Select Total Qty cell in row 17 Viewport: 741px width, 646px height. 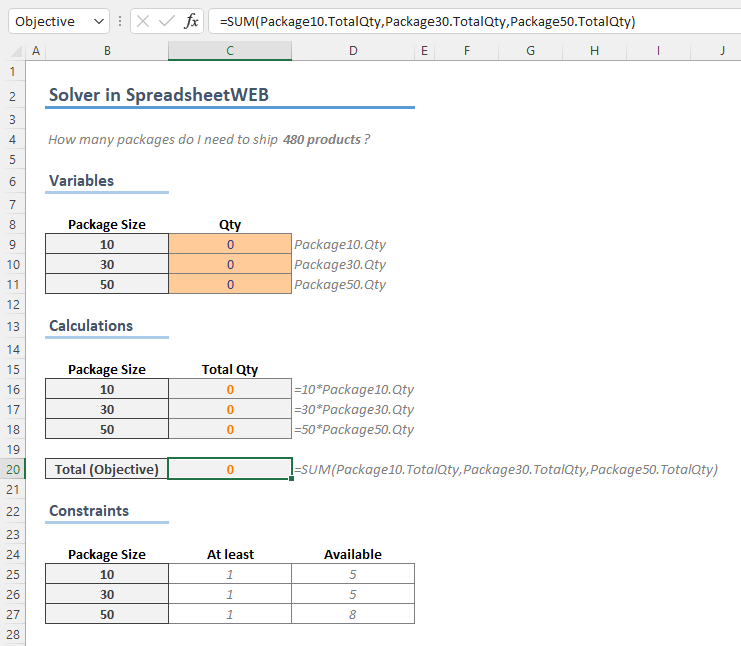[230, 409]
